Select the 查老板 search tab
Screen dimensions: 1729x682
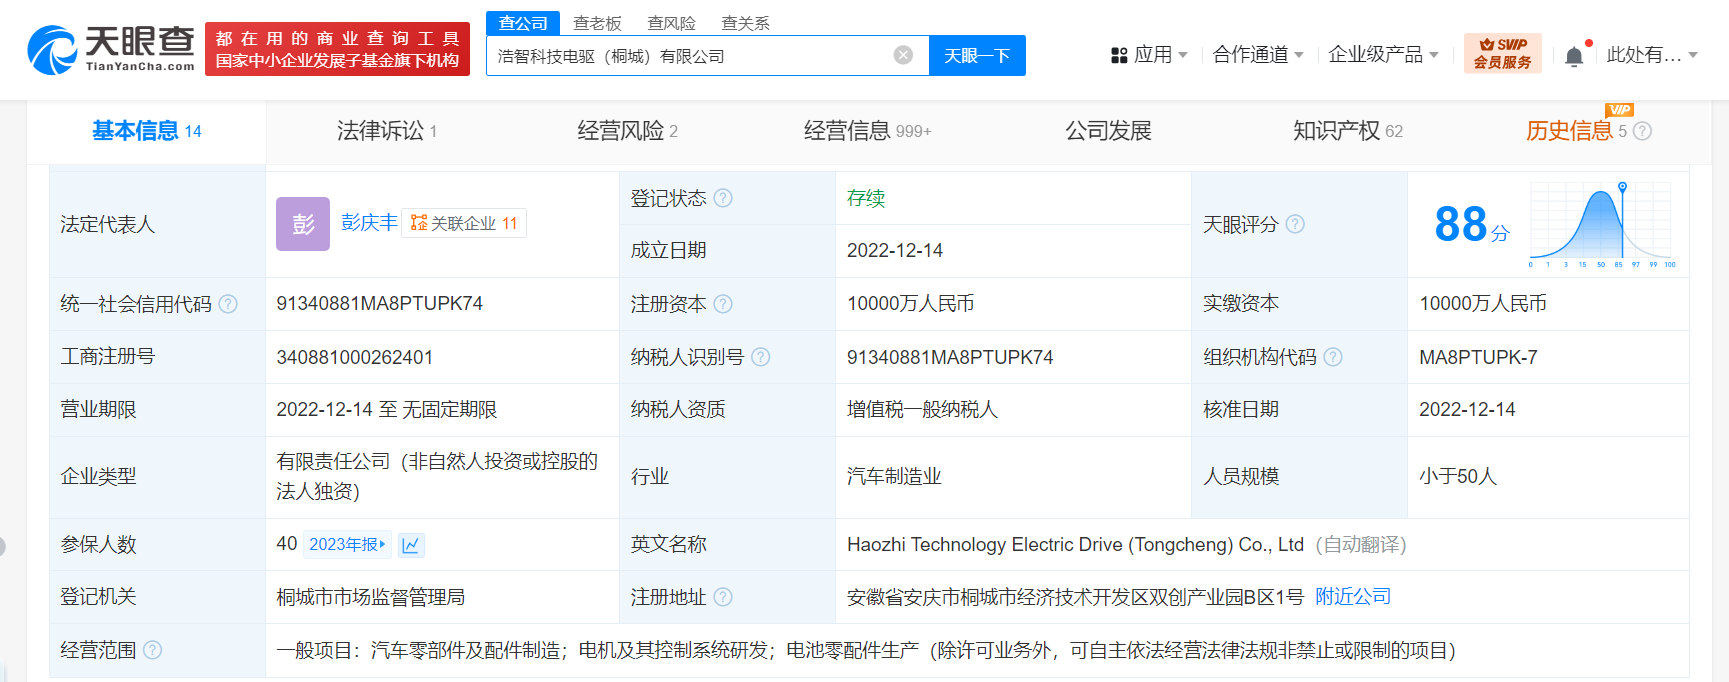tap(597, 23)
